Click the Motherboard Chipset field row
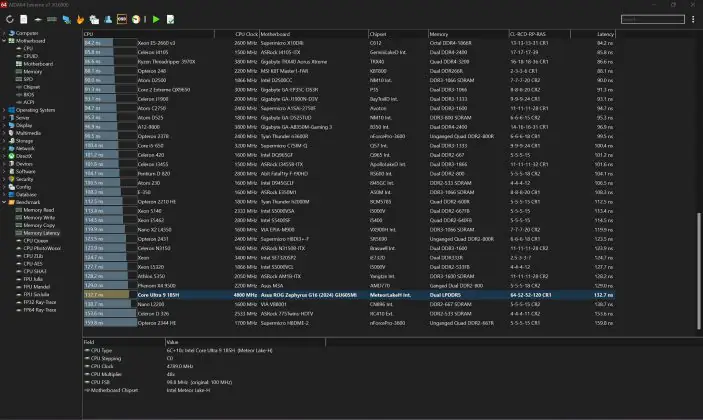The image size is (703, 420). (x=204, y=390)
